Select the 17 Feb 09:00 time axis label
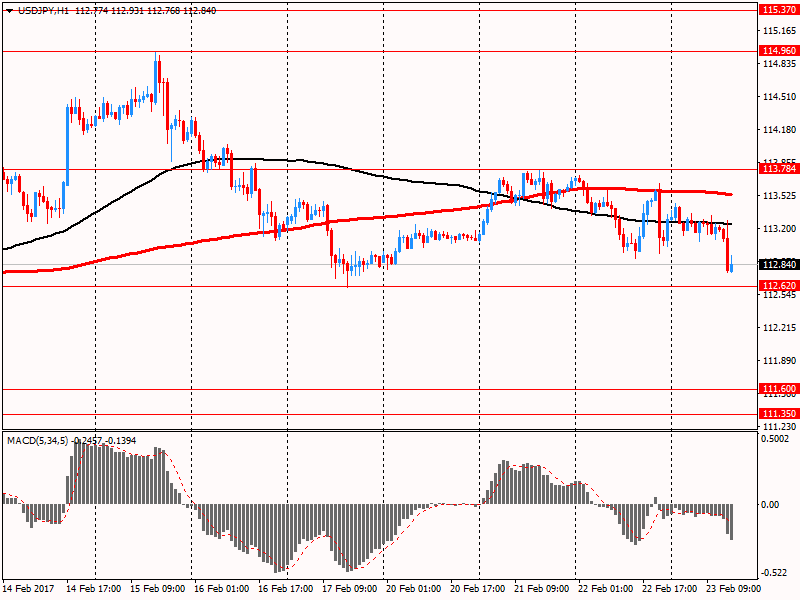800x600 pixels. click(349, 590)
